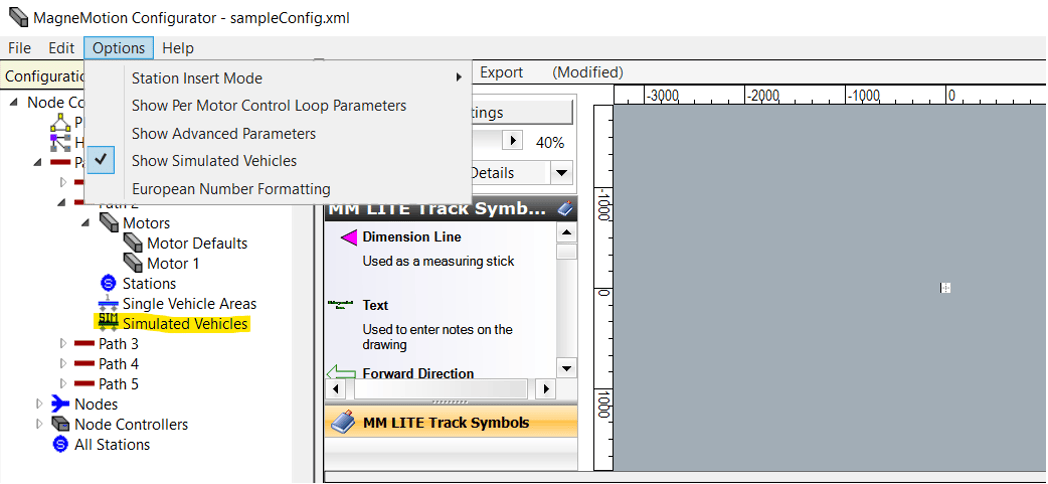
Task: Select Path 3 in the tree
Action: (x=118, y=344)
